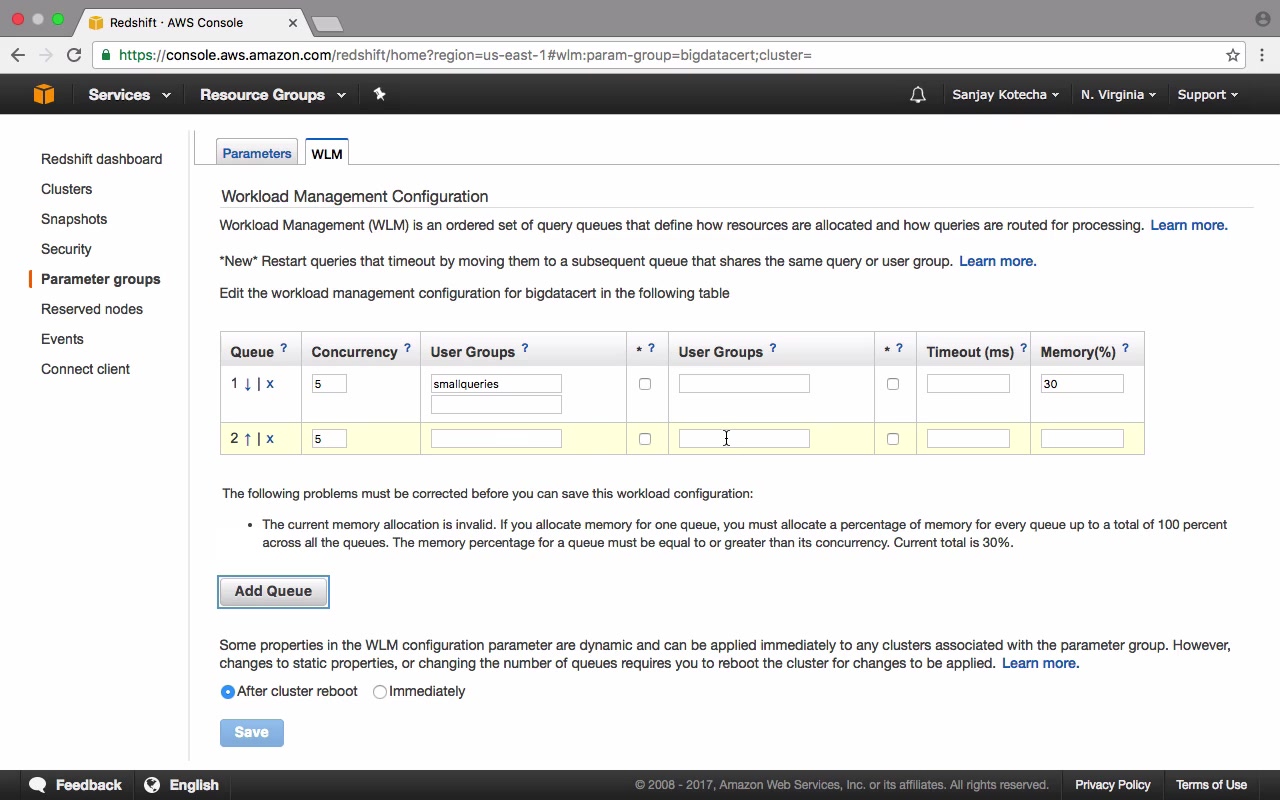Image resolution: width=1280 pixels, height=800 pixels.
Task: Open Events in the sidebar
Action: 62,339
